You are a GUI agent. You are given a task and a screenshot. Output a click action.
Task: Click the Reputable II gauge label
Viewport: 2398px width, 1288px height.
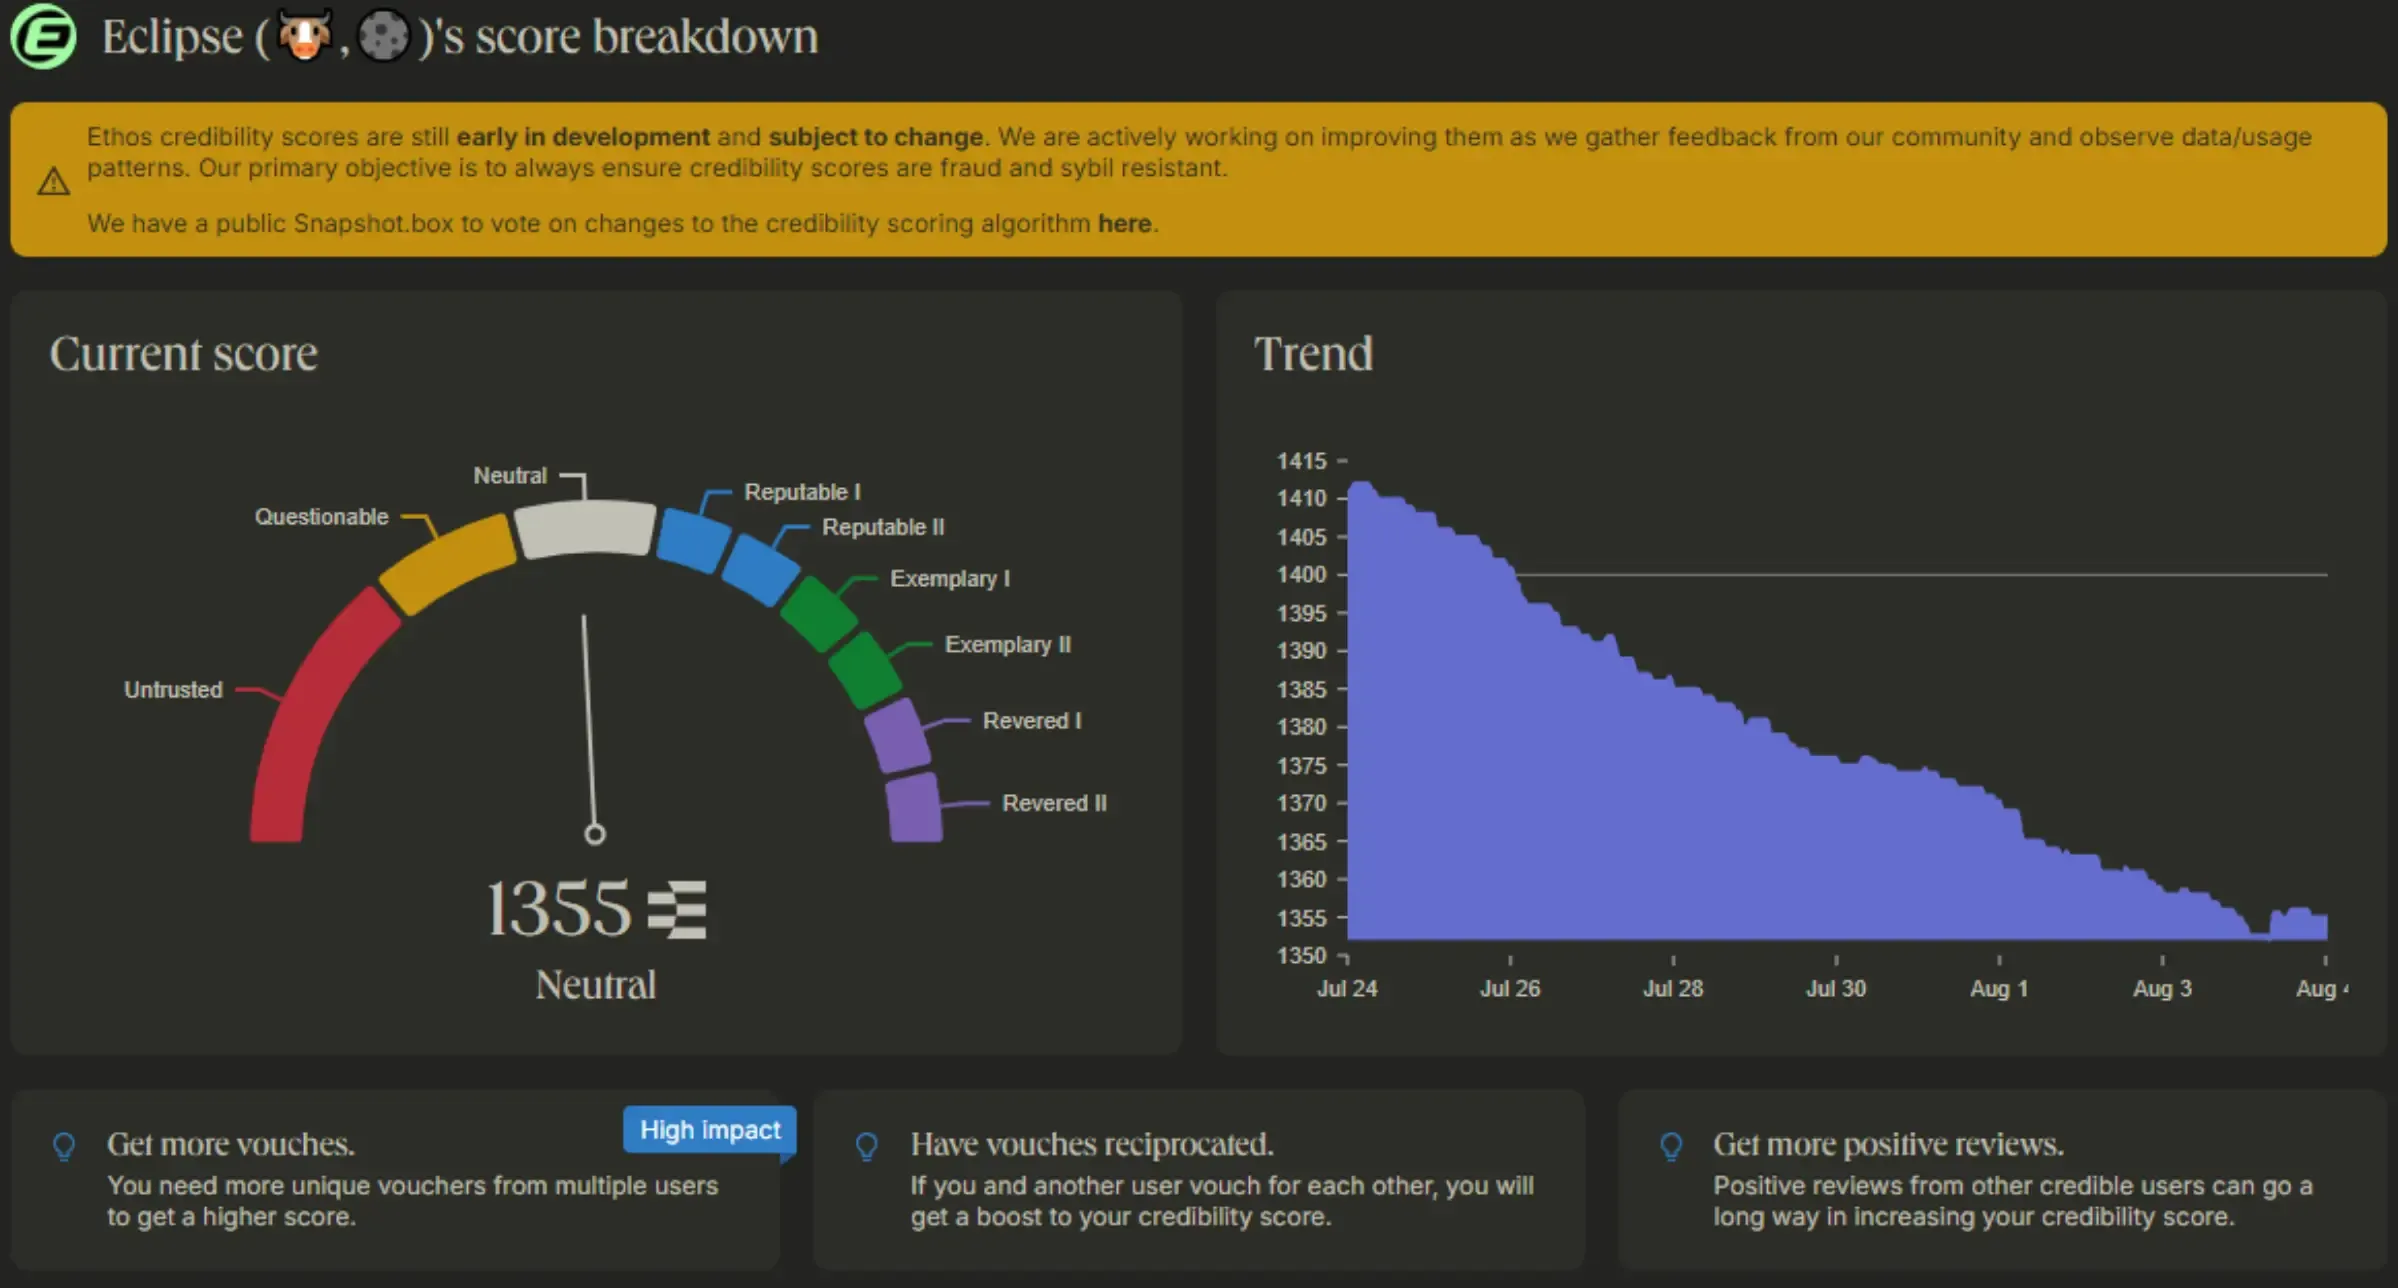(882, 527)
